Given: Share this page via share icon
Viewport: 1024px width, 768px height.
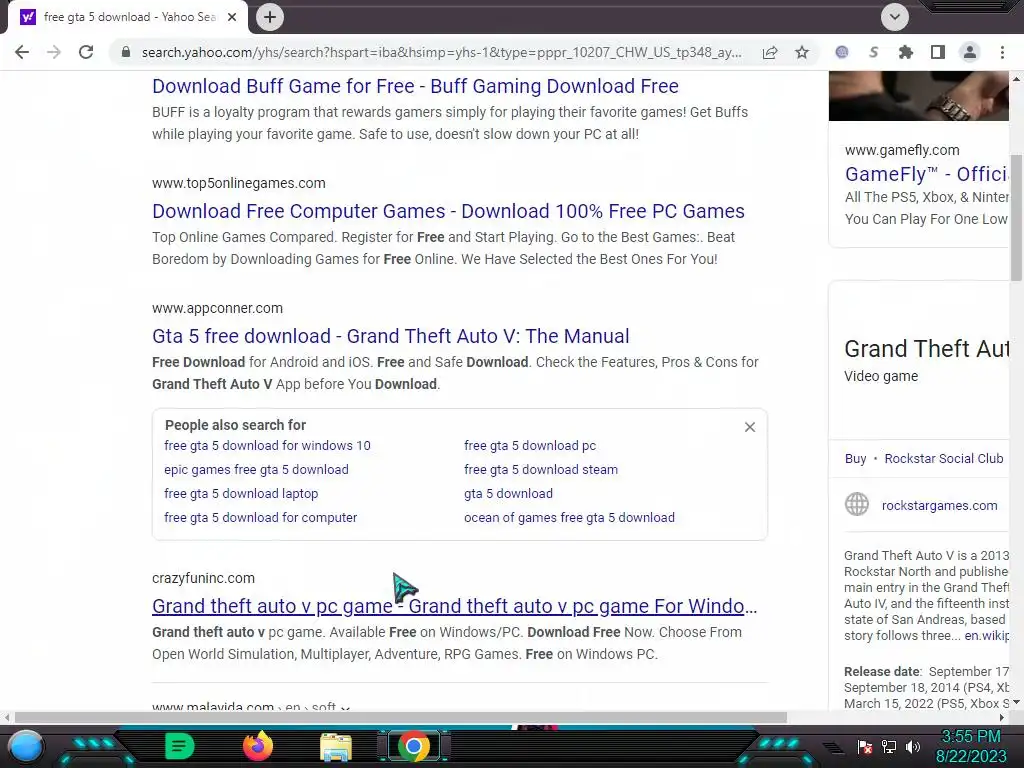Looking at the screenshot, I should coord(770,52).
